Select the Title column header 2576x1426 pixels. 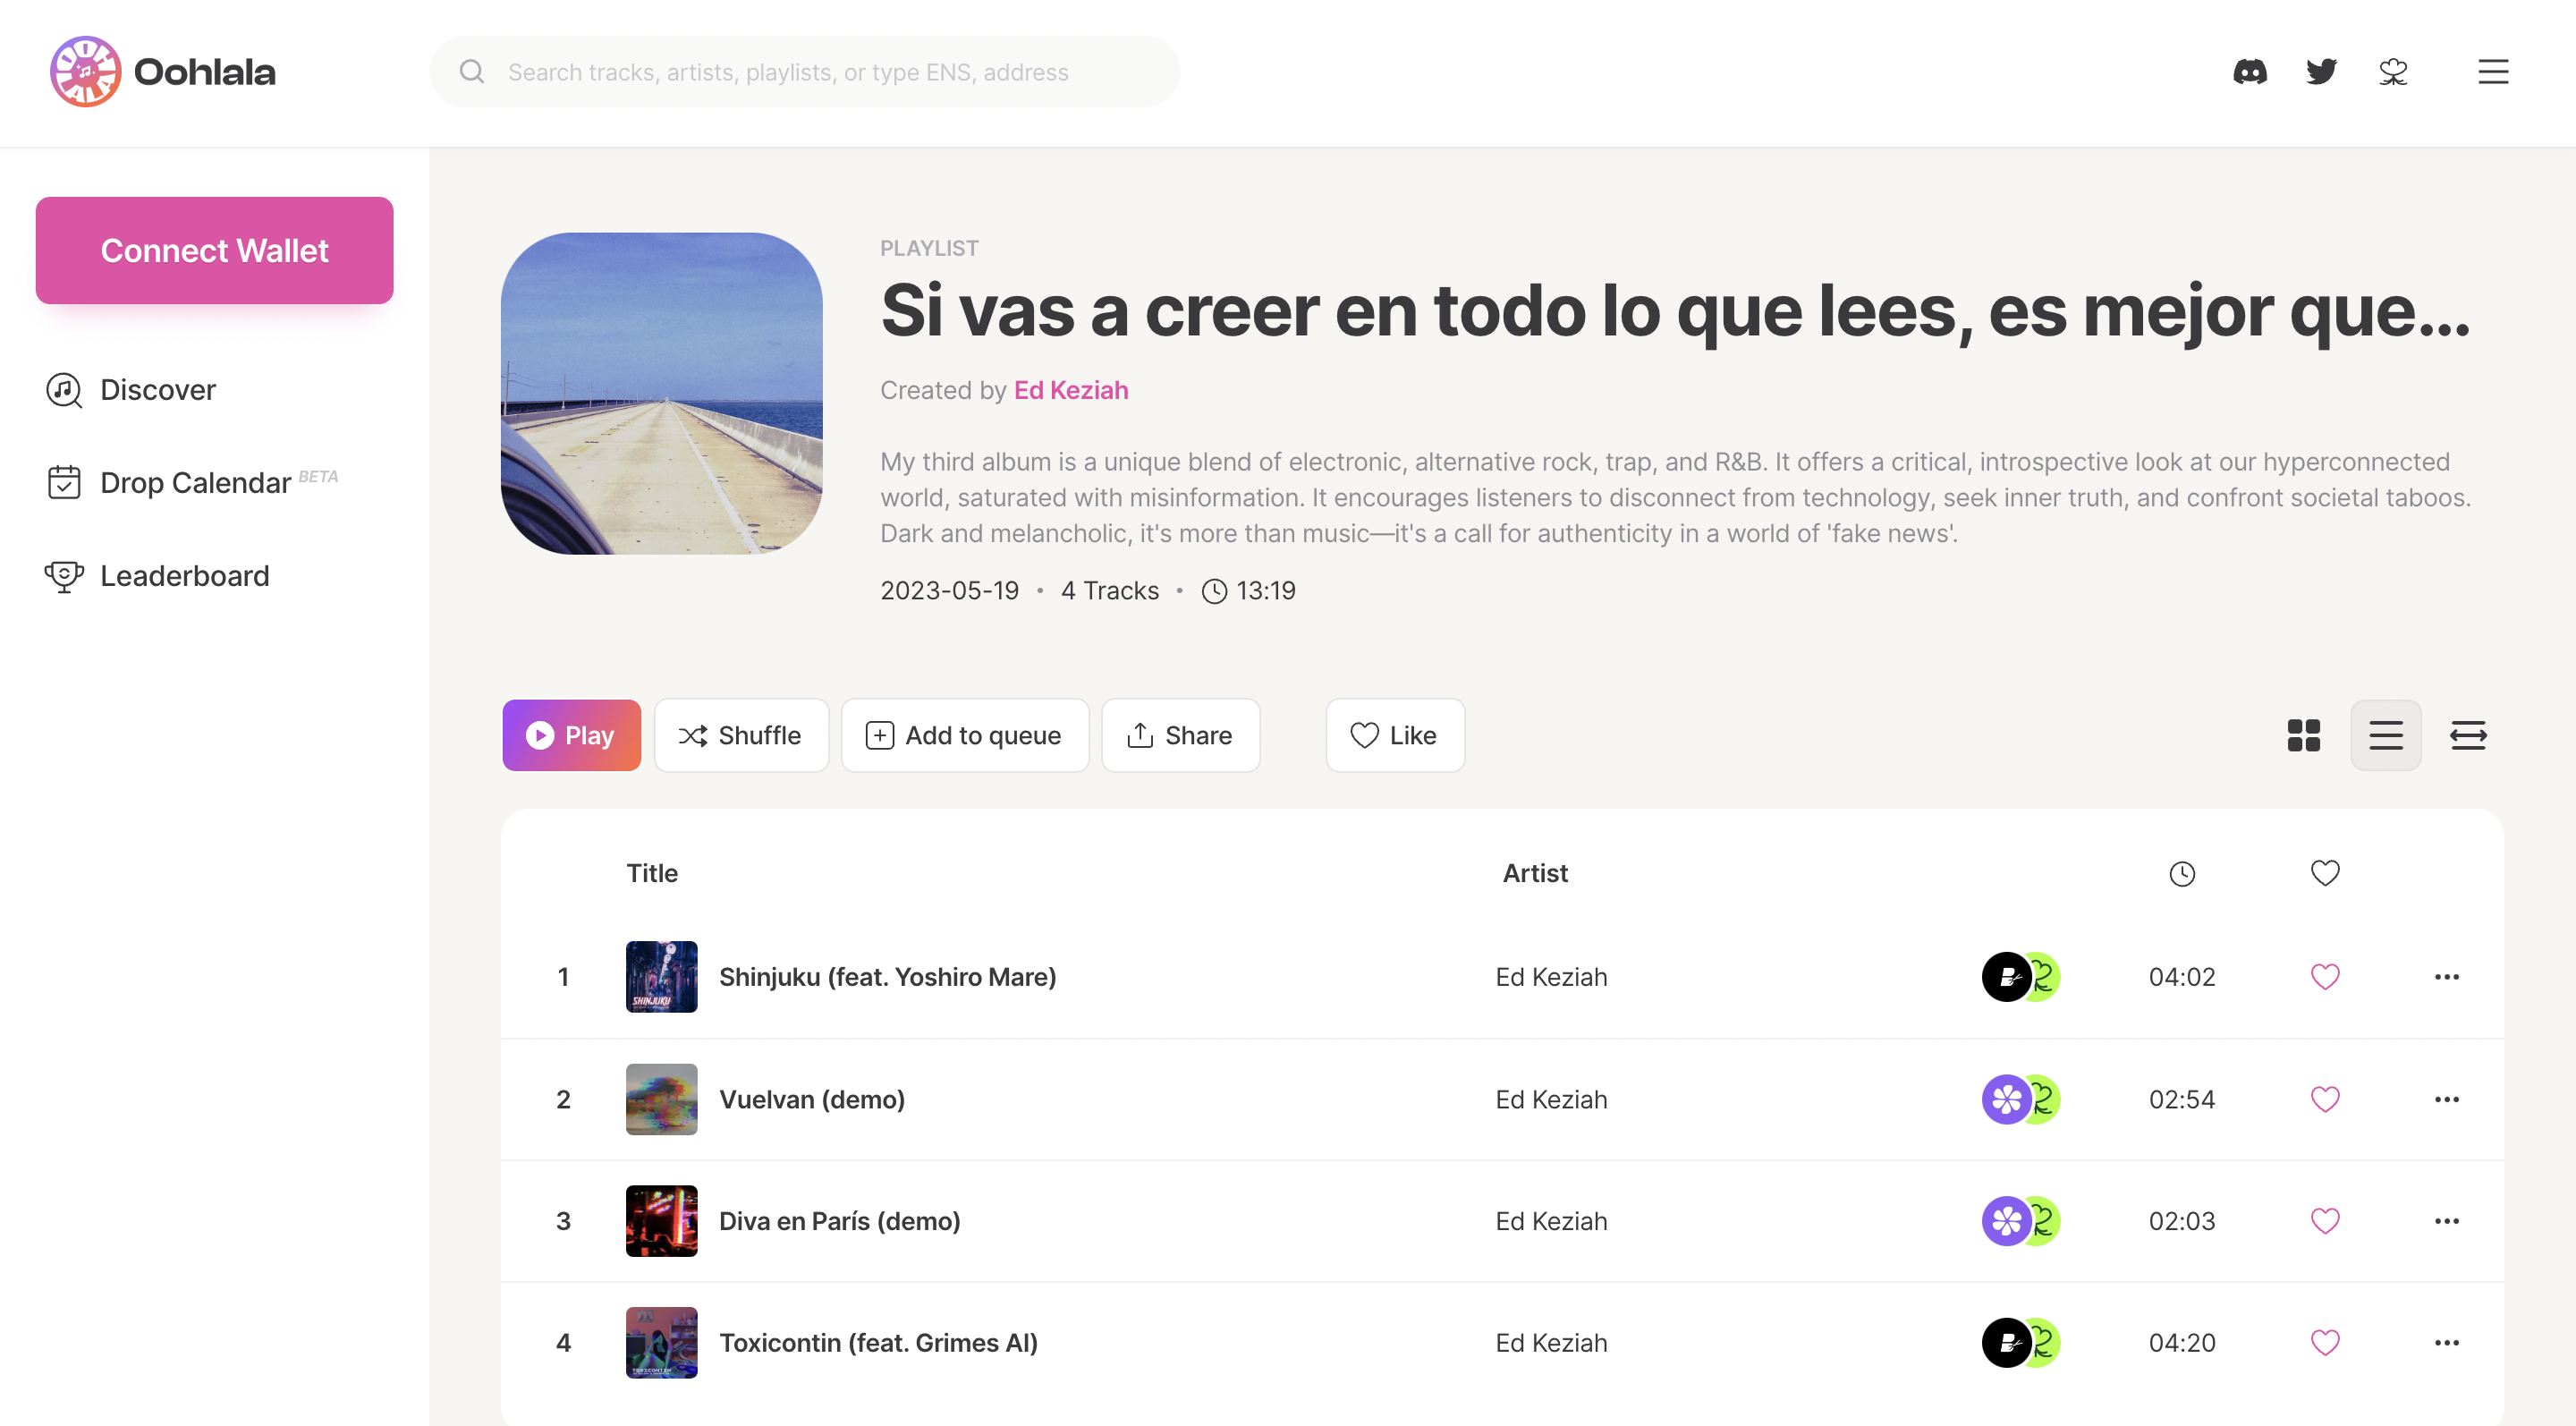coord(652,872)
